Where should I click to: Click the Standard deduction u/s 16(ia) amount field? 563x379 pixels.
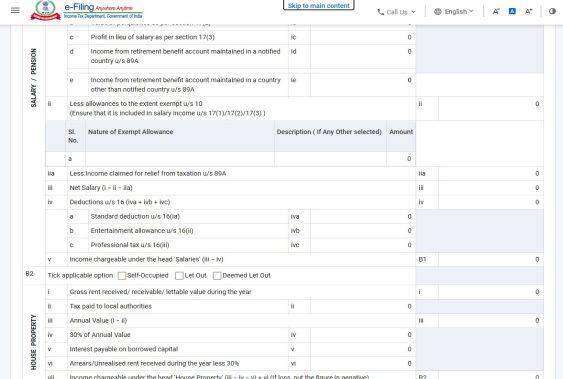click(363, 216)
